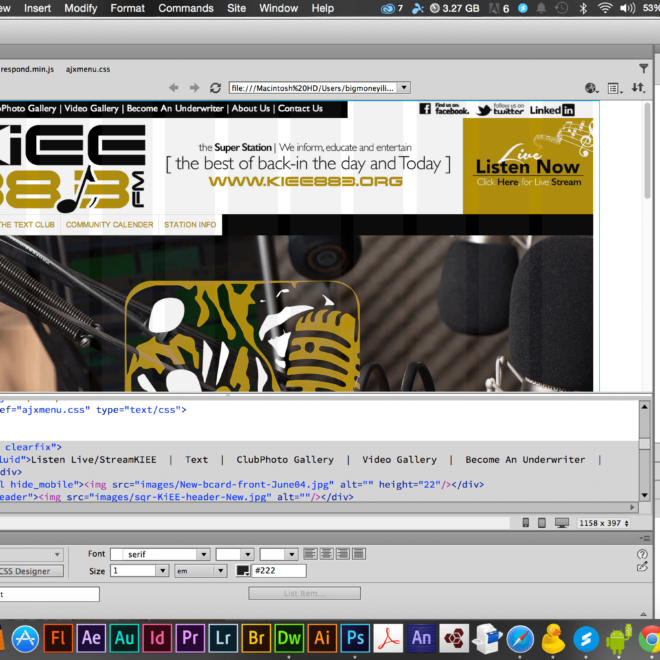The width and height of the screenshot is (660, 660).
Task: Toggle align center text button
Action: [325, 554]
